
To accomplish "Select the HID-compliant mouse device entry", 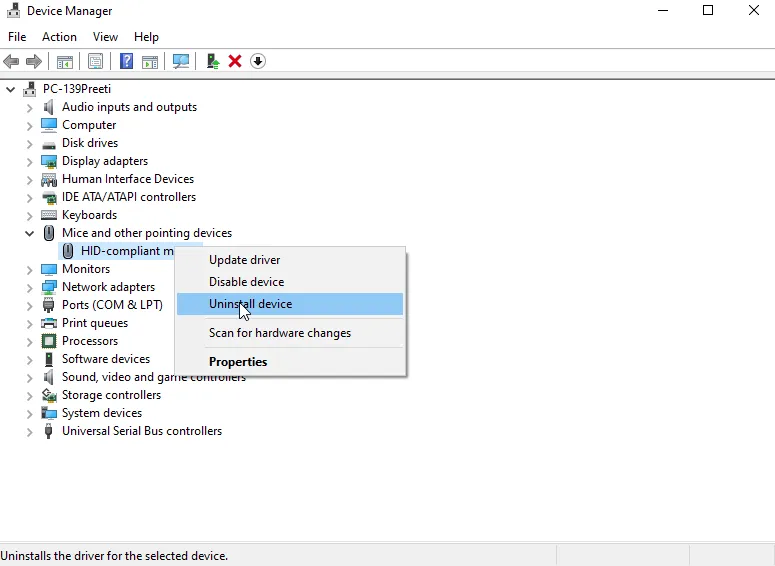I will [x=127, y=251].
